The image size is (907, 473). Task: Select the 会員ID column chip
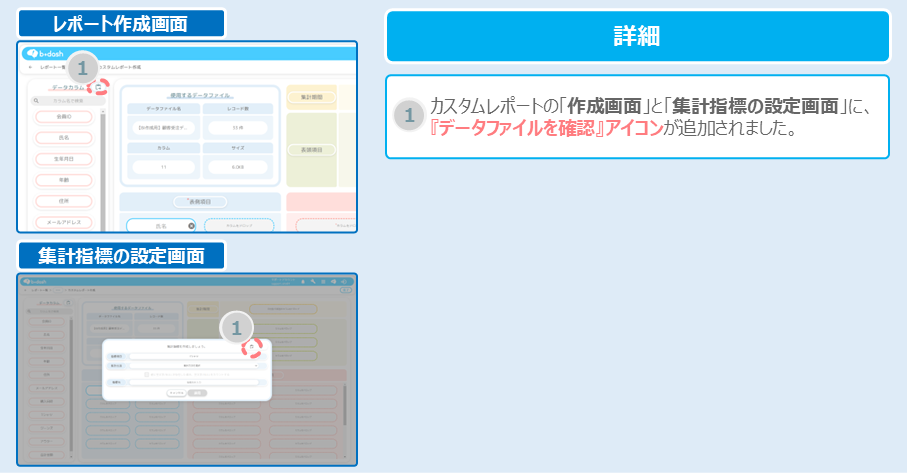pyautogui.click(x=64, y=117)
